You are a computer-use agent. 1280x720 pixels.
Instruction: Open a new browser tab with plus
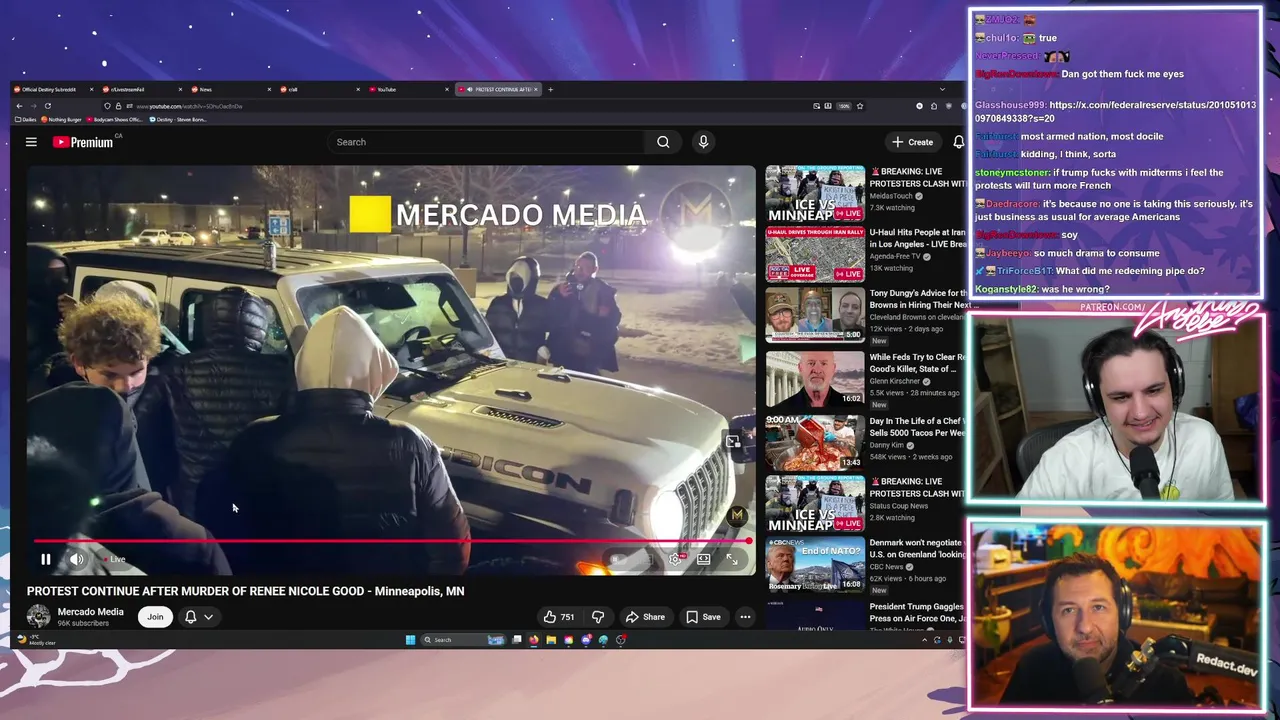point(550,89)
